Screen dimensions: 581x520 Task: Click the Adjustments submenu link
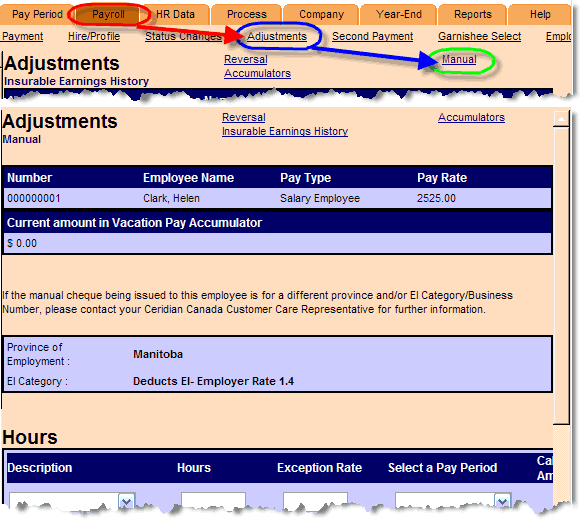pyautogui.click(x=277, y=36)
